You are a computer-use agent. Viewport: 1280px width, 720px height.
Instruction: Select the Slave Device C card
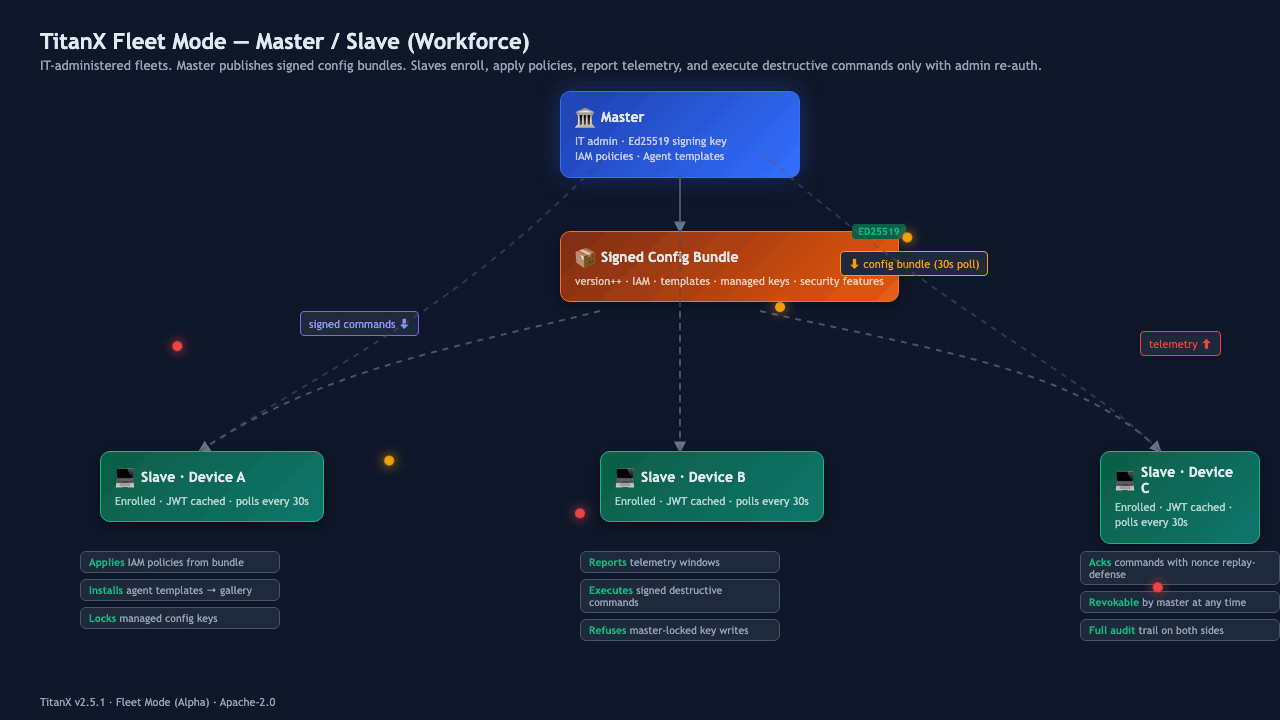(1180, 497)
